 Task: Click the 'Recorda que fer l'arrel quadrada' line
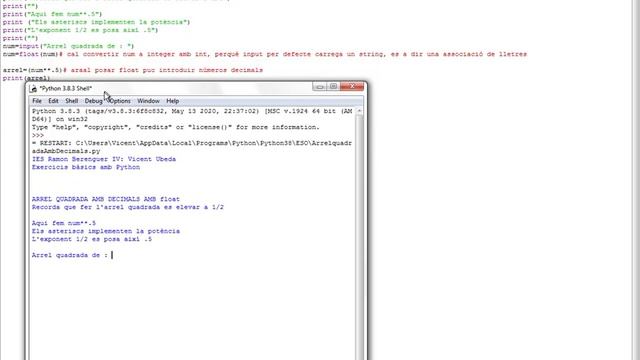pyautogui.click(x=128, y=207)
